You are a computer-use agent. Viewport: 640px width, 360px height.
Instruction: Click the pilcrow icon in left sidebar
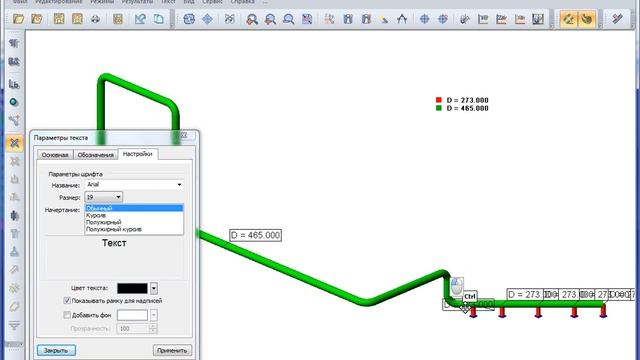(14, 43)
